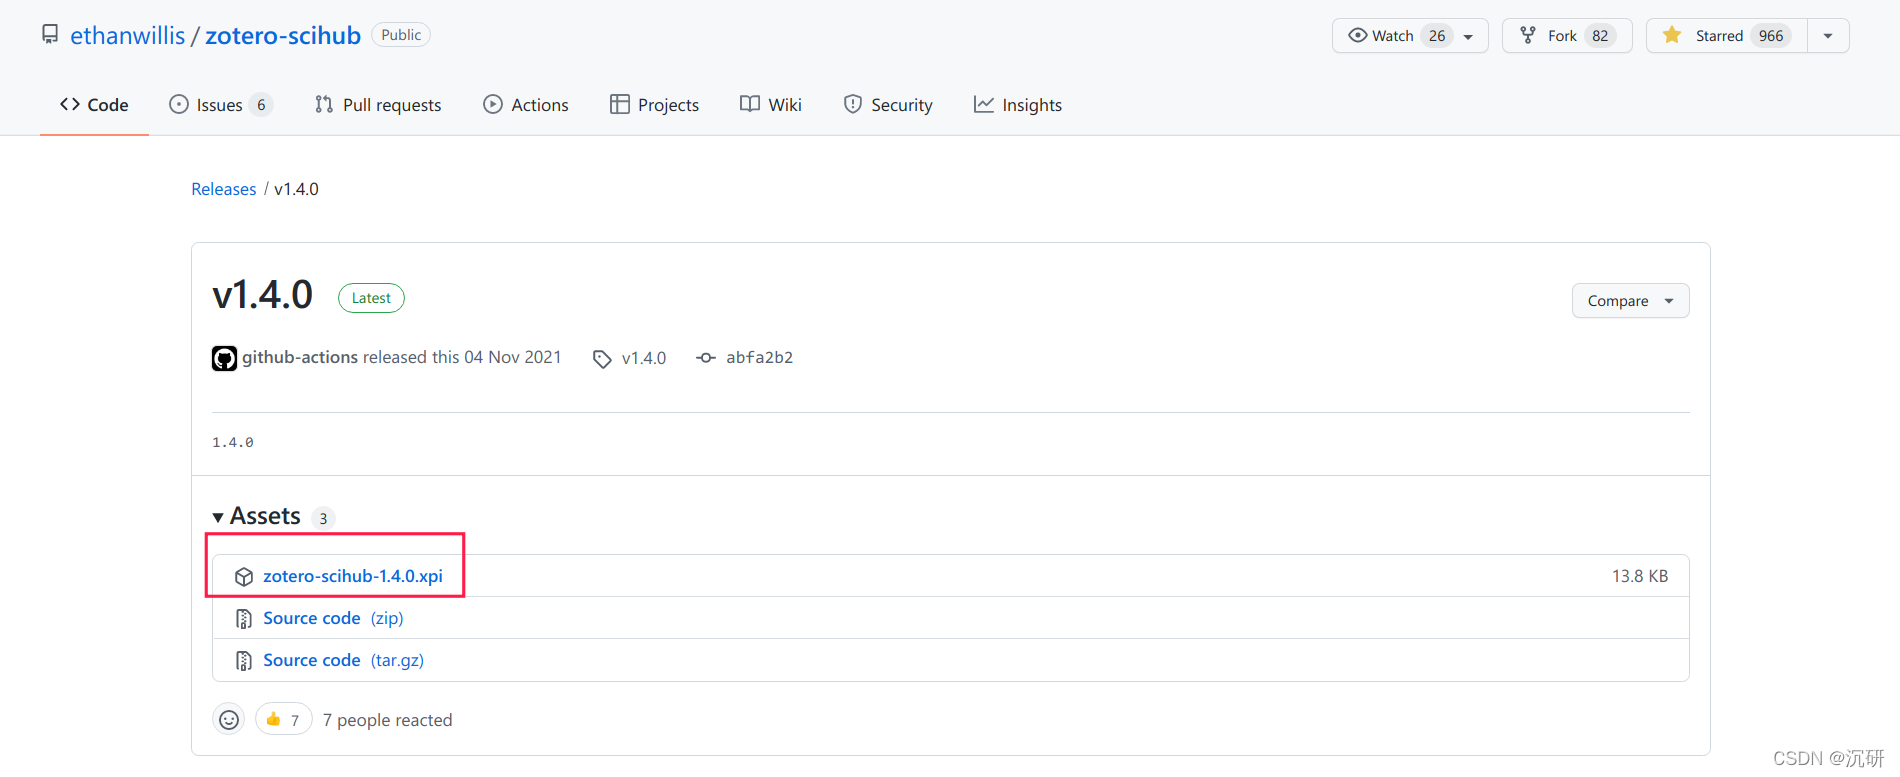Open the Issues tab
Viewport: 1900px width, 777px height.
tap(221, 105)
